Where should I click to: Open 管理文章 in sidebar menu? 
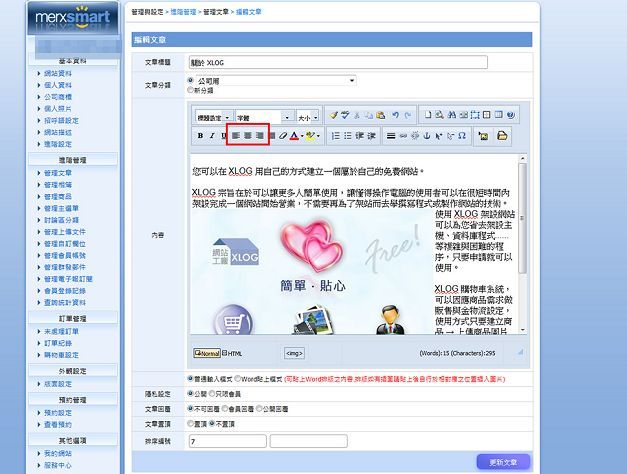tap(58, 173)
